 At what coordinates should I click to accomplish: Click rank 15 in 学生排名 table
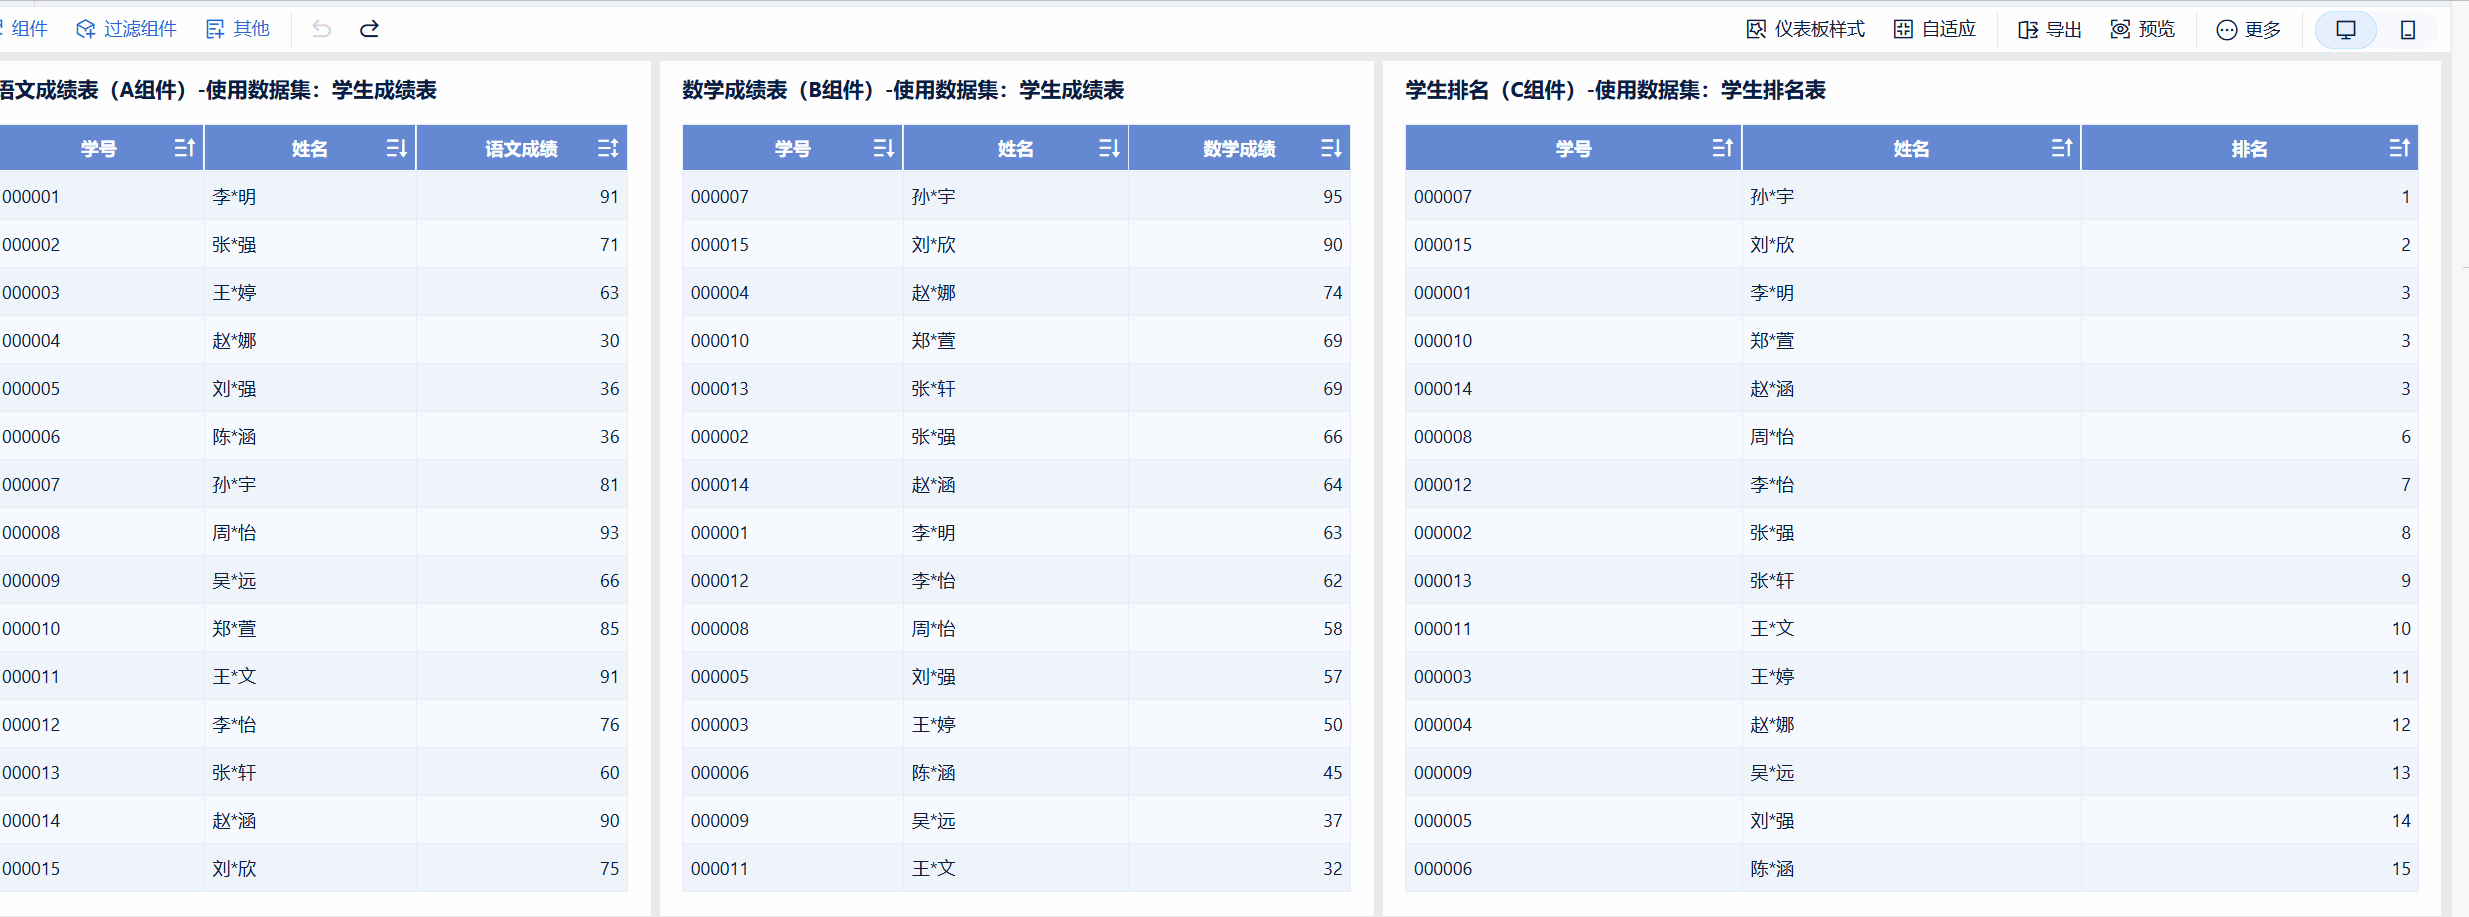pos(2401,869)
